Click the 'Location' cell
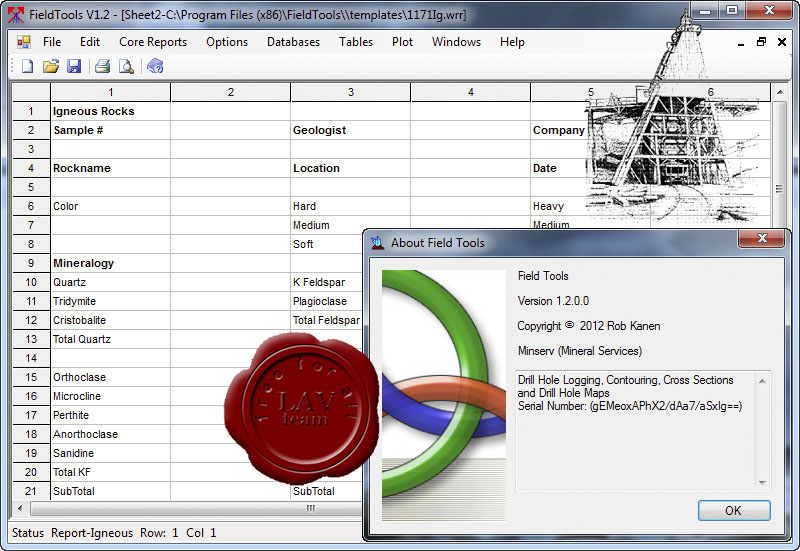Viewport: 800px width, 551px height. point(351,168)
